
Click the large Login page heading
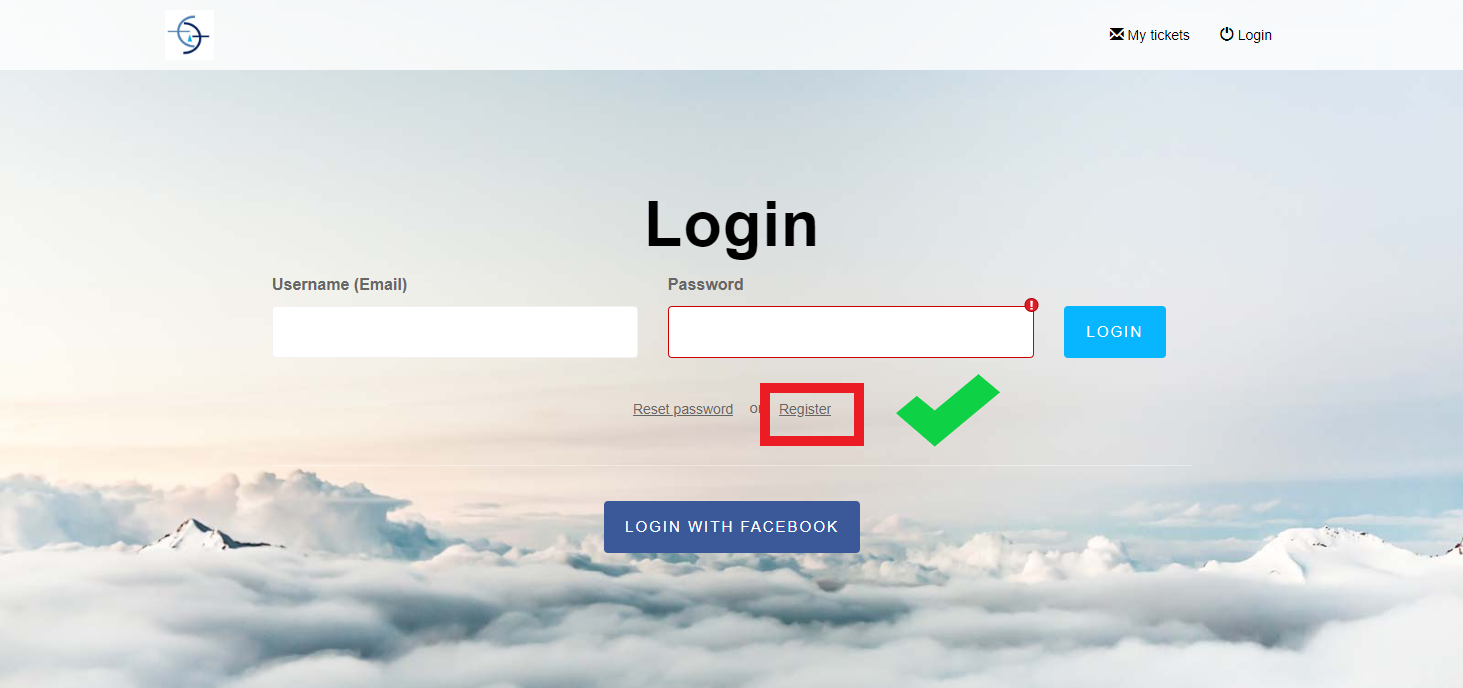pos(732,224)
